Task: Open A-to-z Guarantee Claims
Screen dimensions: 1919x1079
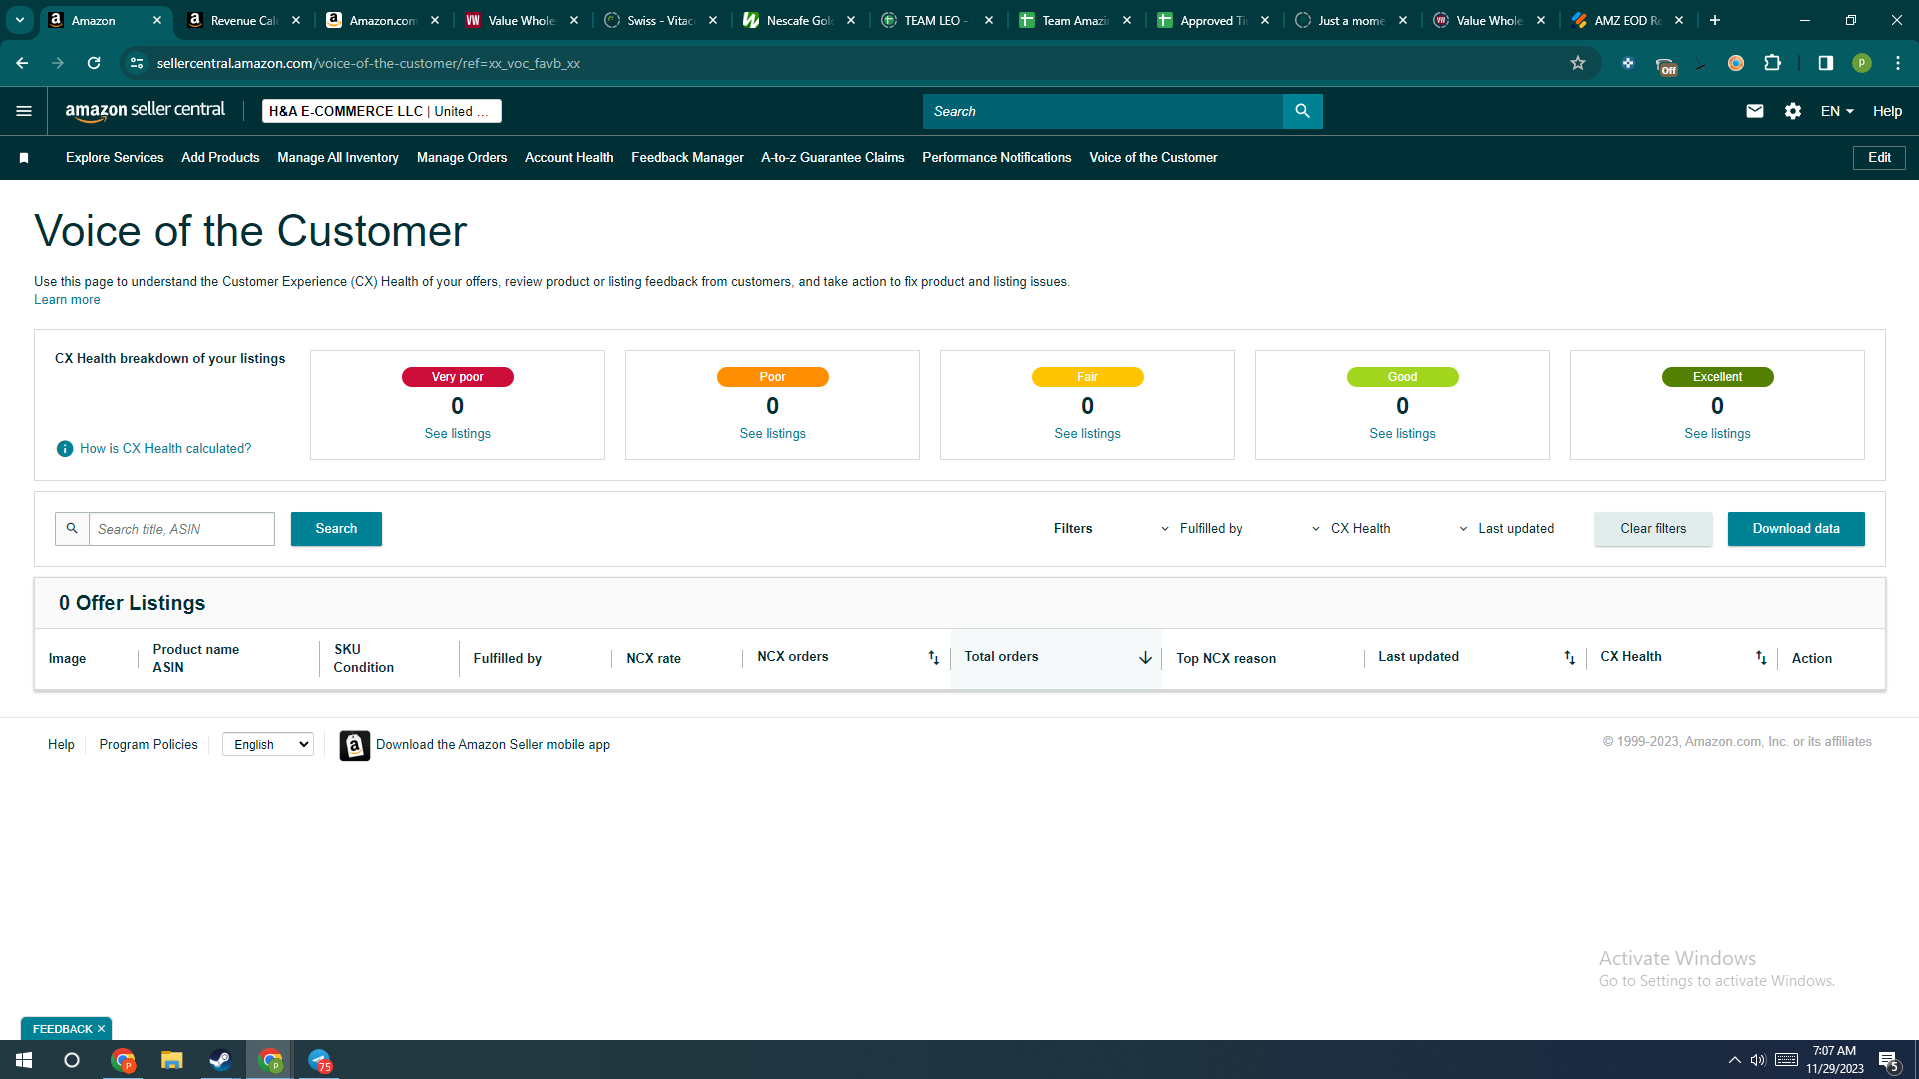Action: (832, 158)
